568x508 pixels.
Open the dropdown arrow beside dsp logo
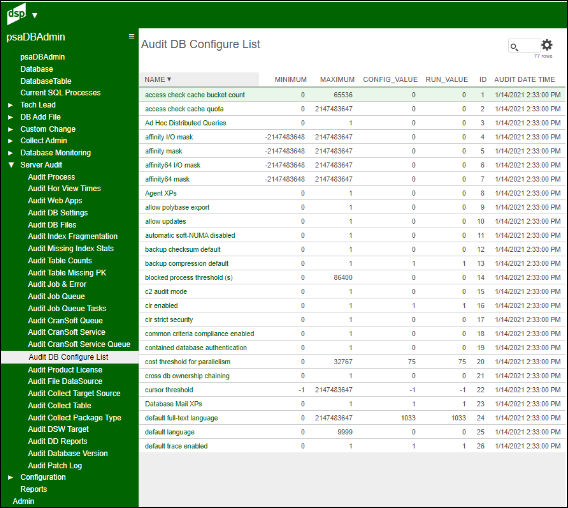35,15
